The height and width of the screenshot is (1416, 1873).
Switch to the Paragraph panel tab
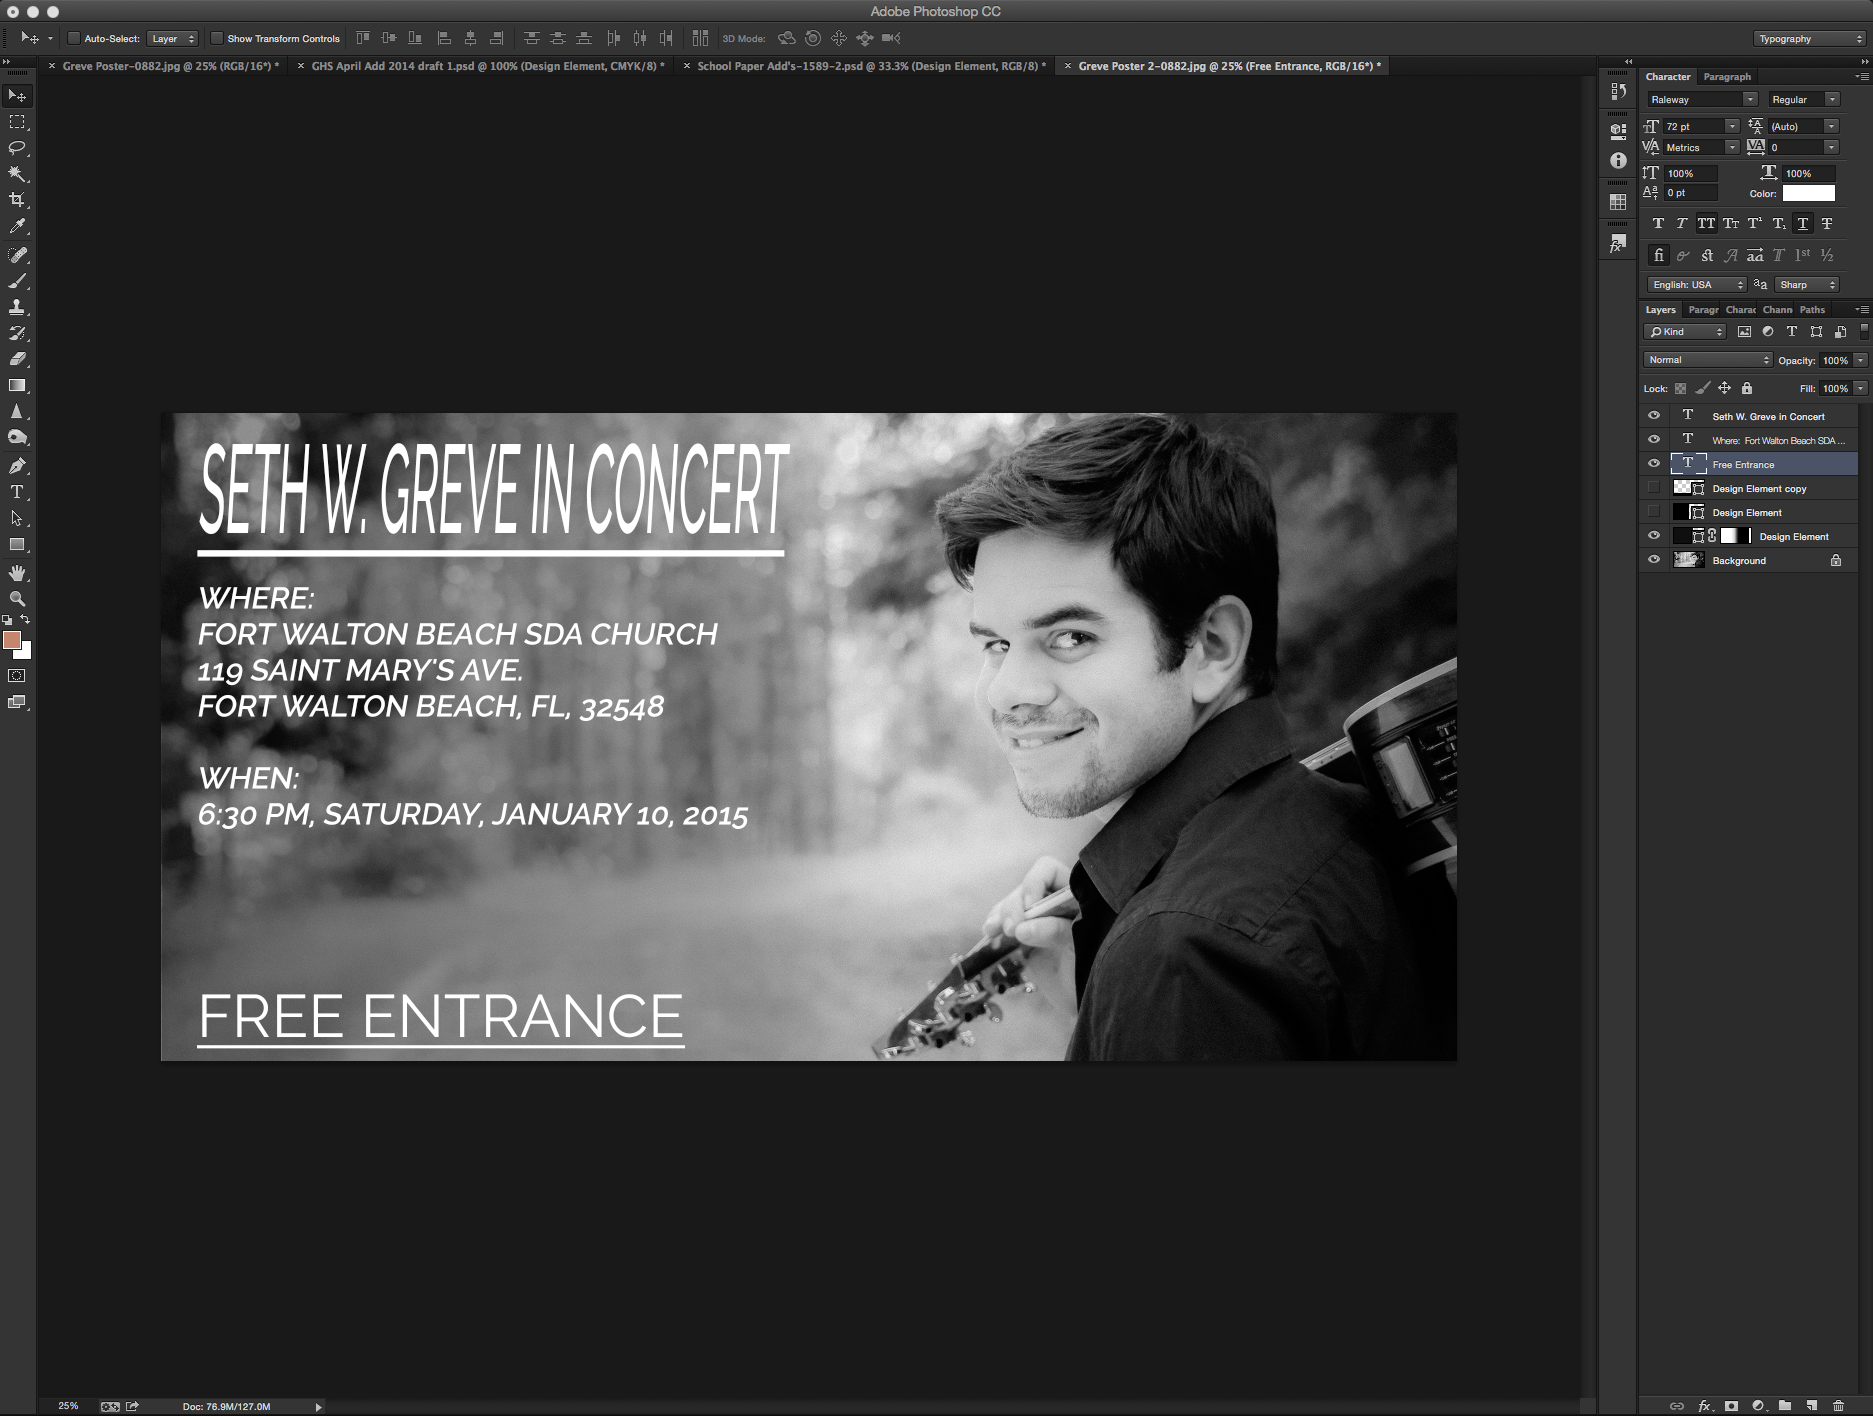[x=1727, y=77]
